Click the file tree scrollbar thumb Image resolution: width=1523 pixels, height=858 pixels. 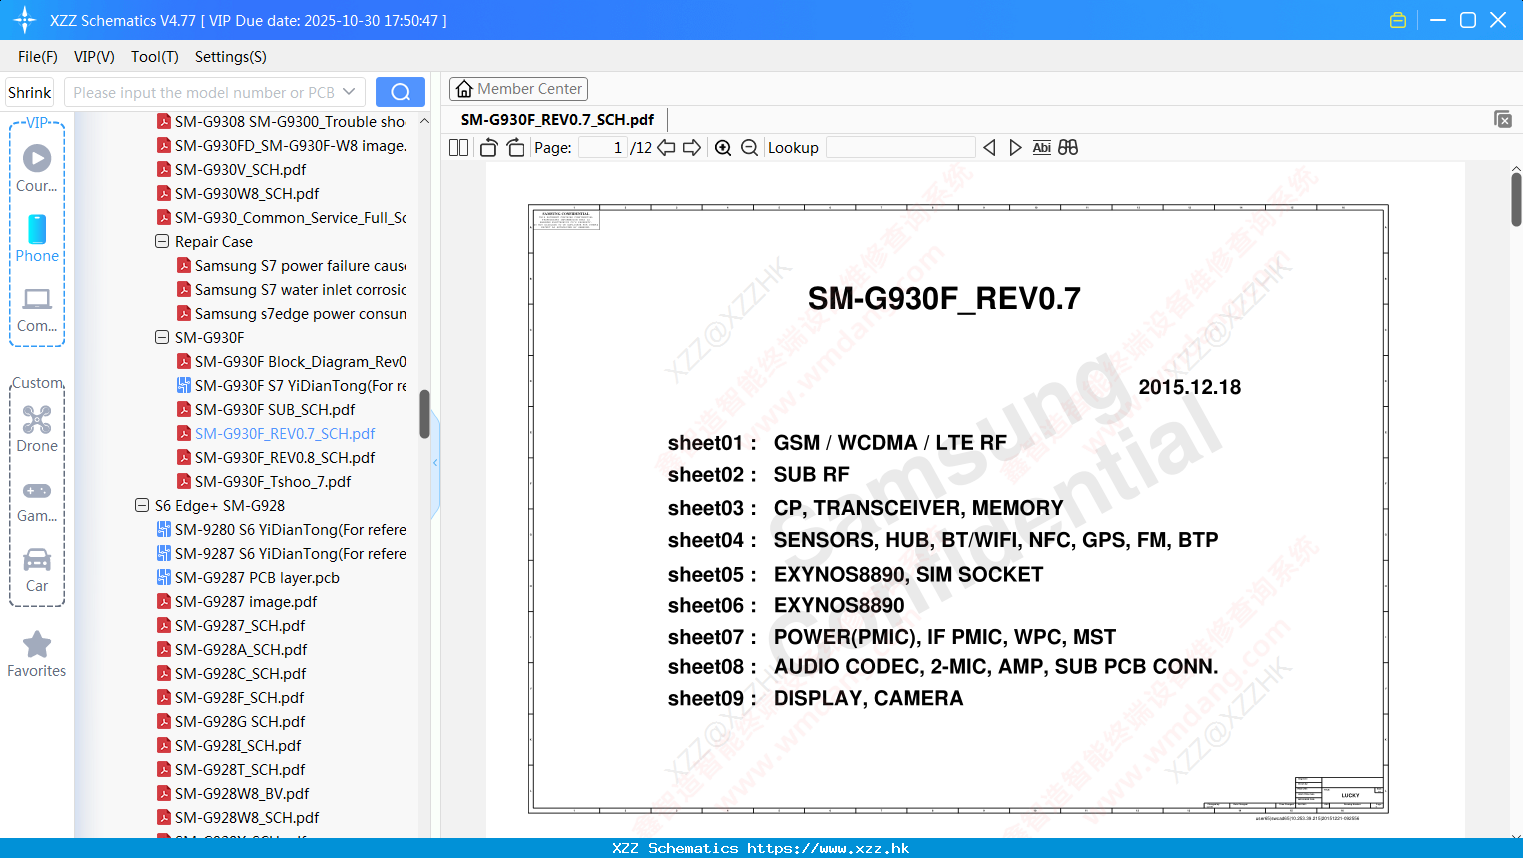(x=424, y=414)
